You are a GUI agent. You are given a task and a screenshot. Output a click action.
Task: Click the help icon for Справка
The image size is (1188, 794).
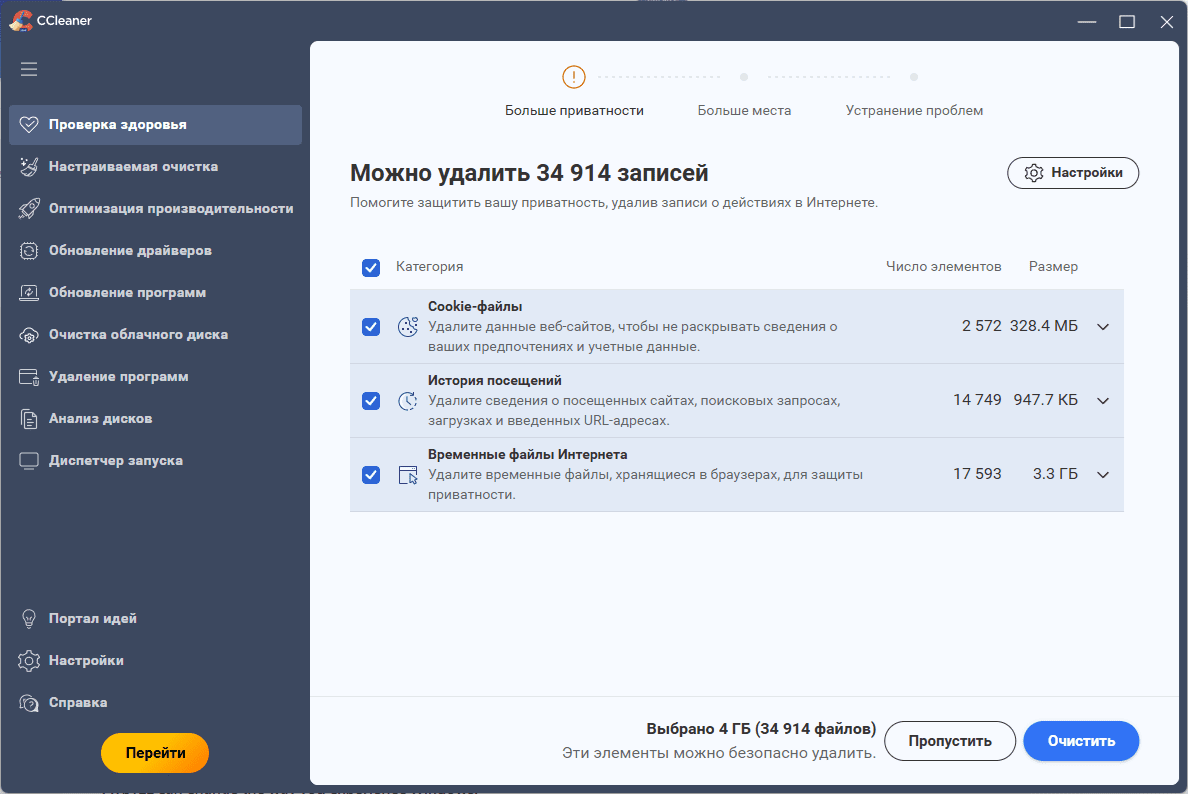pos(29,703)
